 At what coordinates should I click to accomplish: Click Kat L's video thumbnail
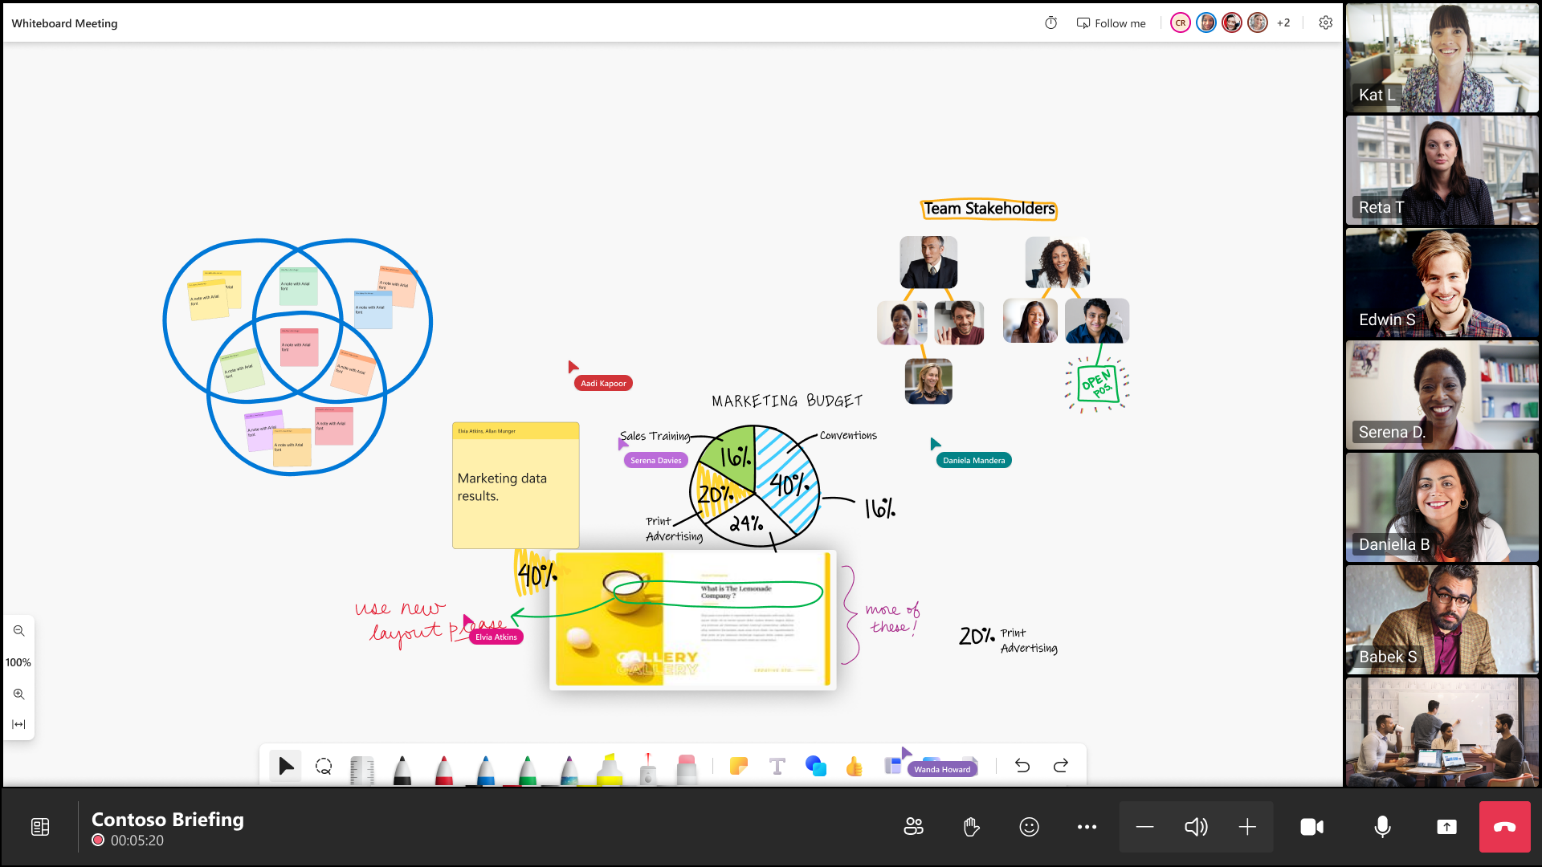point(1441,57)
